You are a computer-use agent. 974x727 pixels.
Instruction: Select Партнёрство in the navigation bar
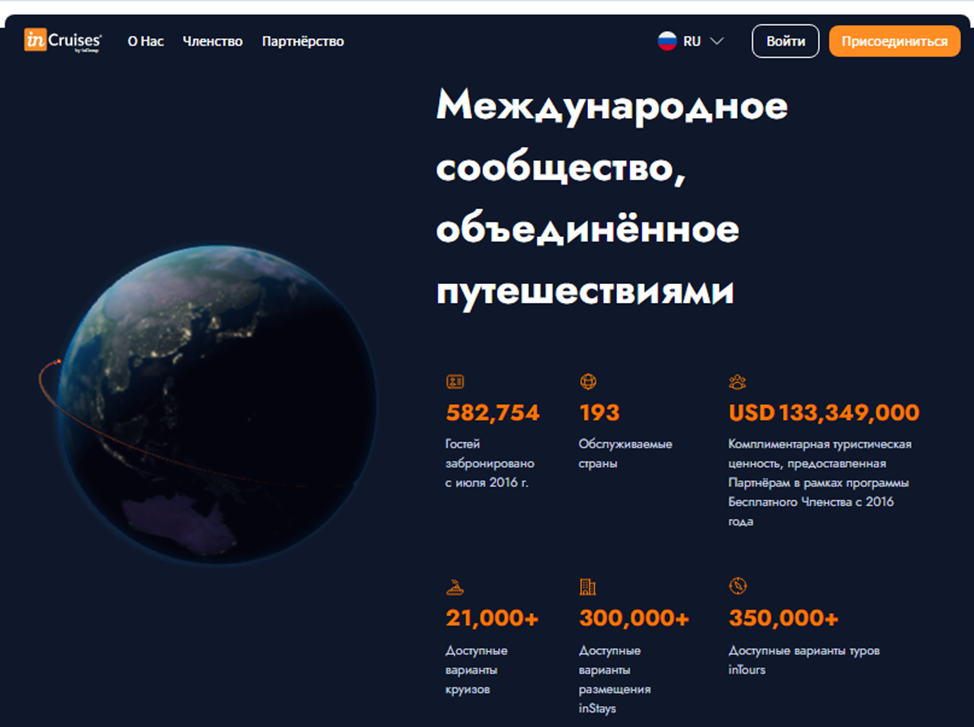coord(302,42)
